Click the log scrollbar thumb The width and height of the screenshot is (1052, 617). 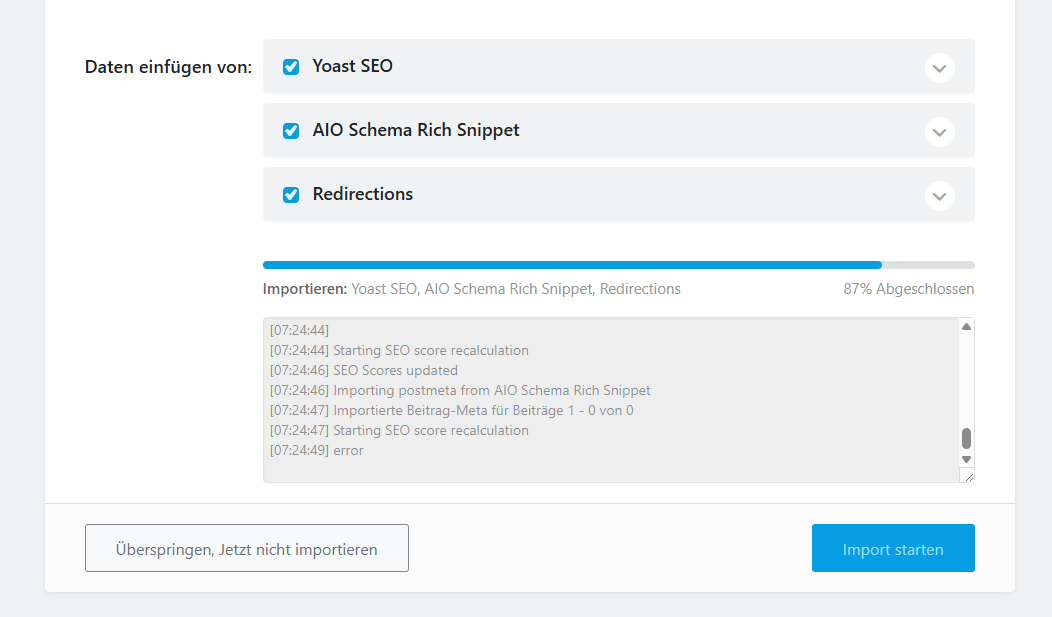coord(966,438)
